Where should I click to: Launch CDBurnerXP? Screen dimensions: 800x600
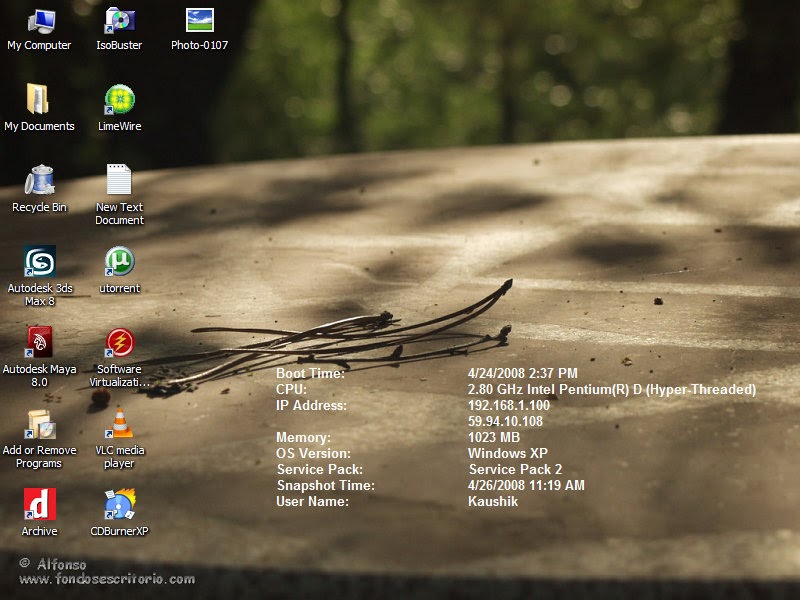[x=118, y=503]
